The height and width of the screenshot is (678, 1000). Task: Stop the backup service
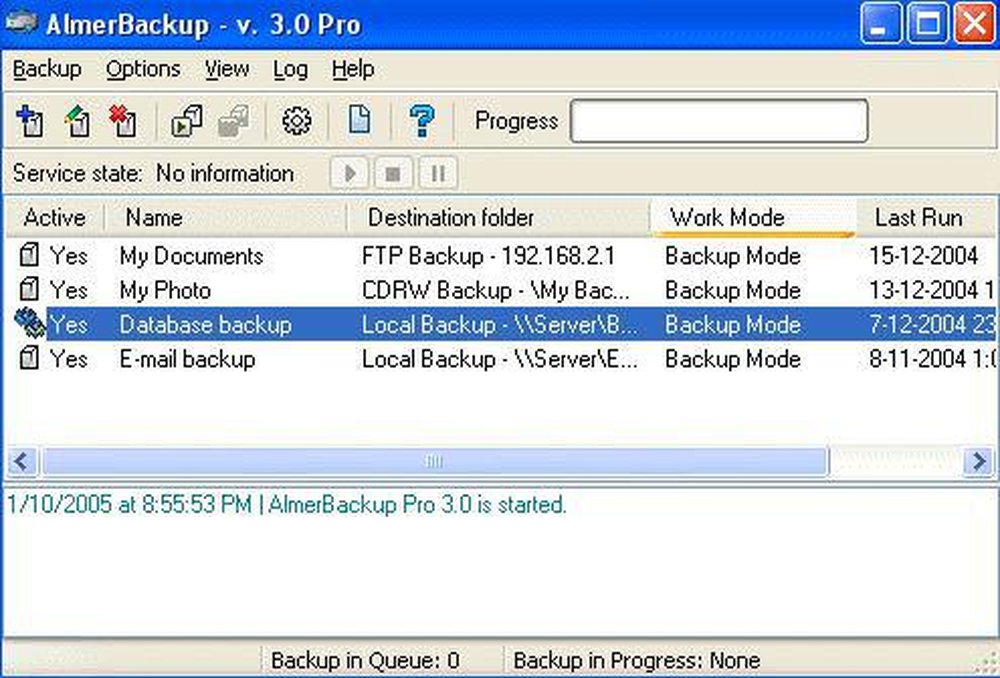pos(393,173)
